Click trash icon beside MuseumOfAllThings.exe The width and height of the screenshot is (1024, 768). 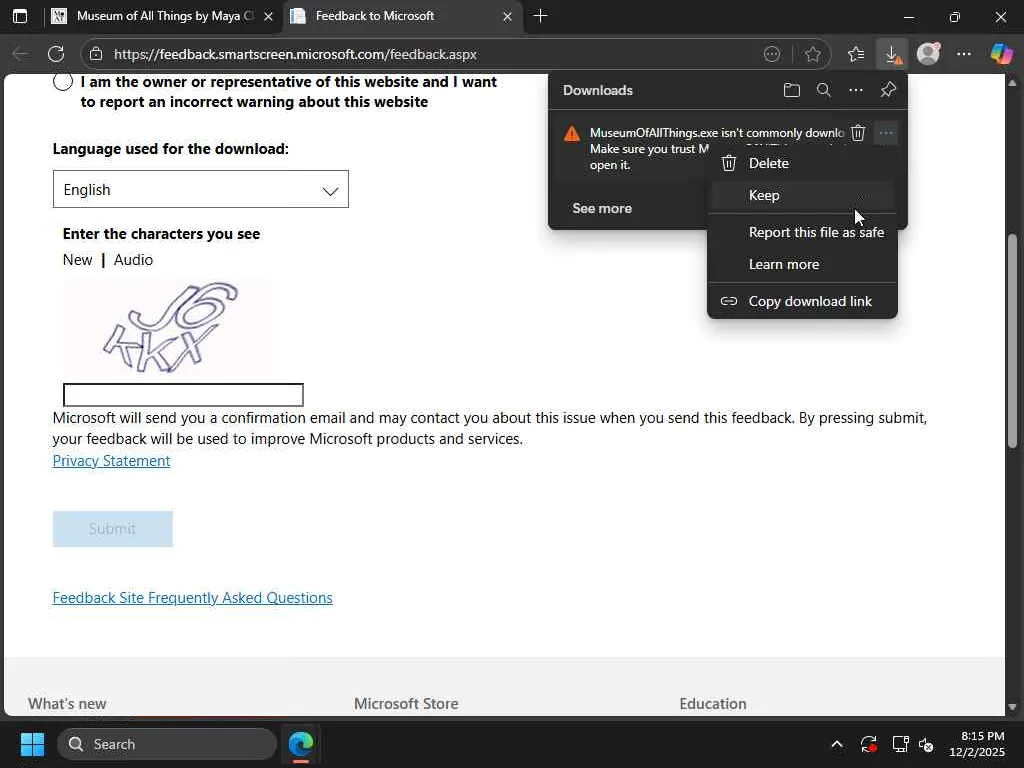858,133
